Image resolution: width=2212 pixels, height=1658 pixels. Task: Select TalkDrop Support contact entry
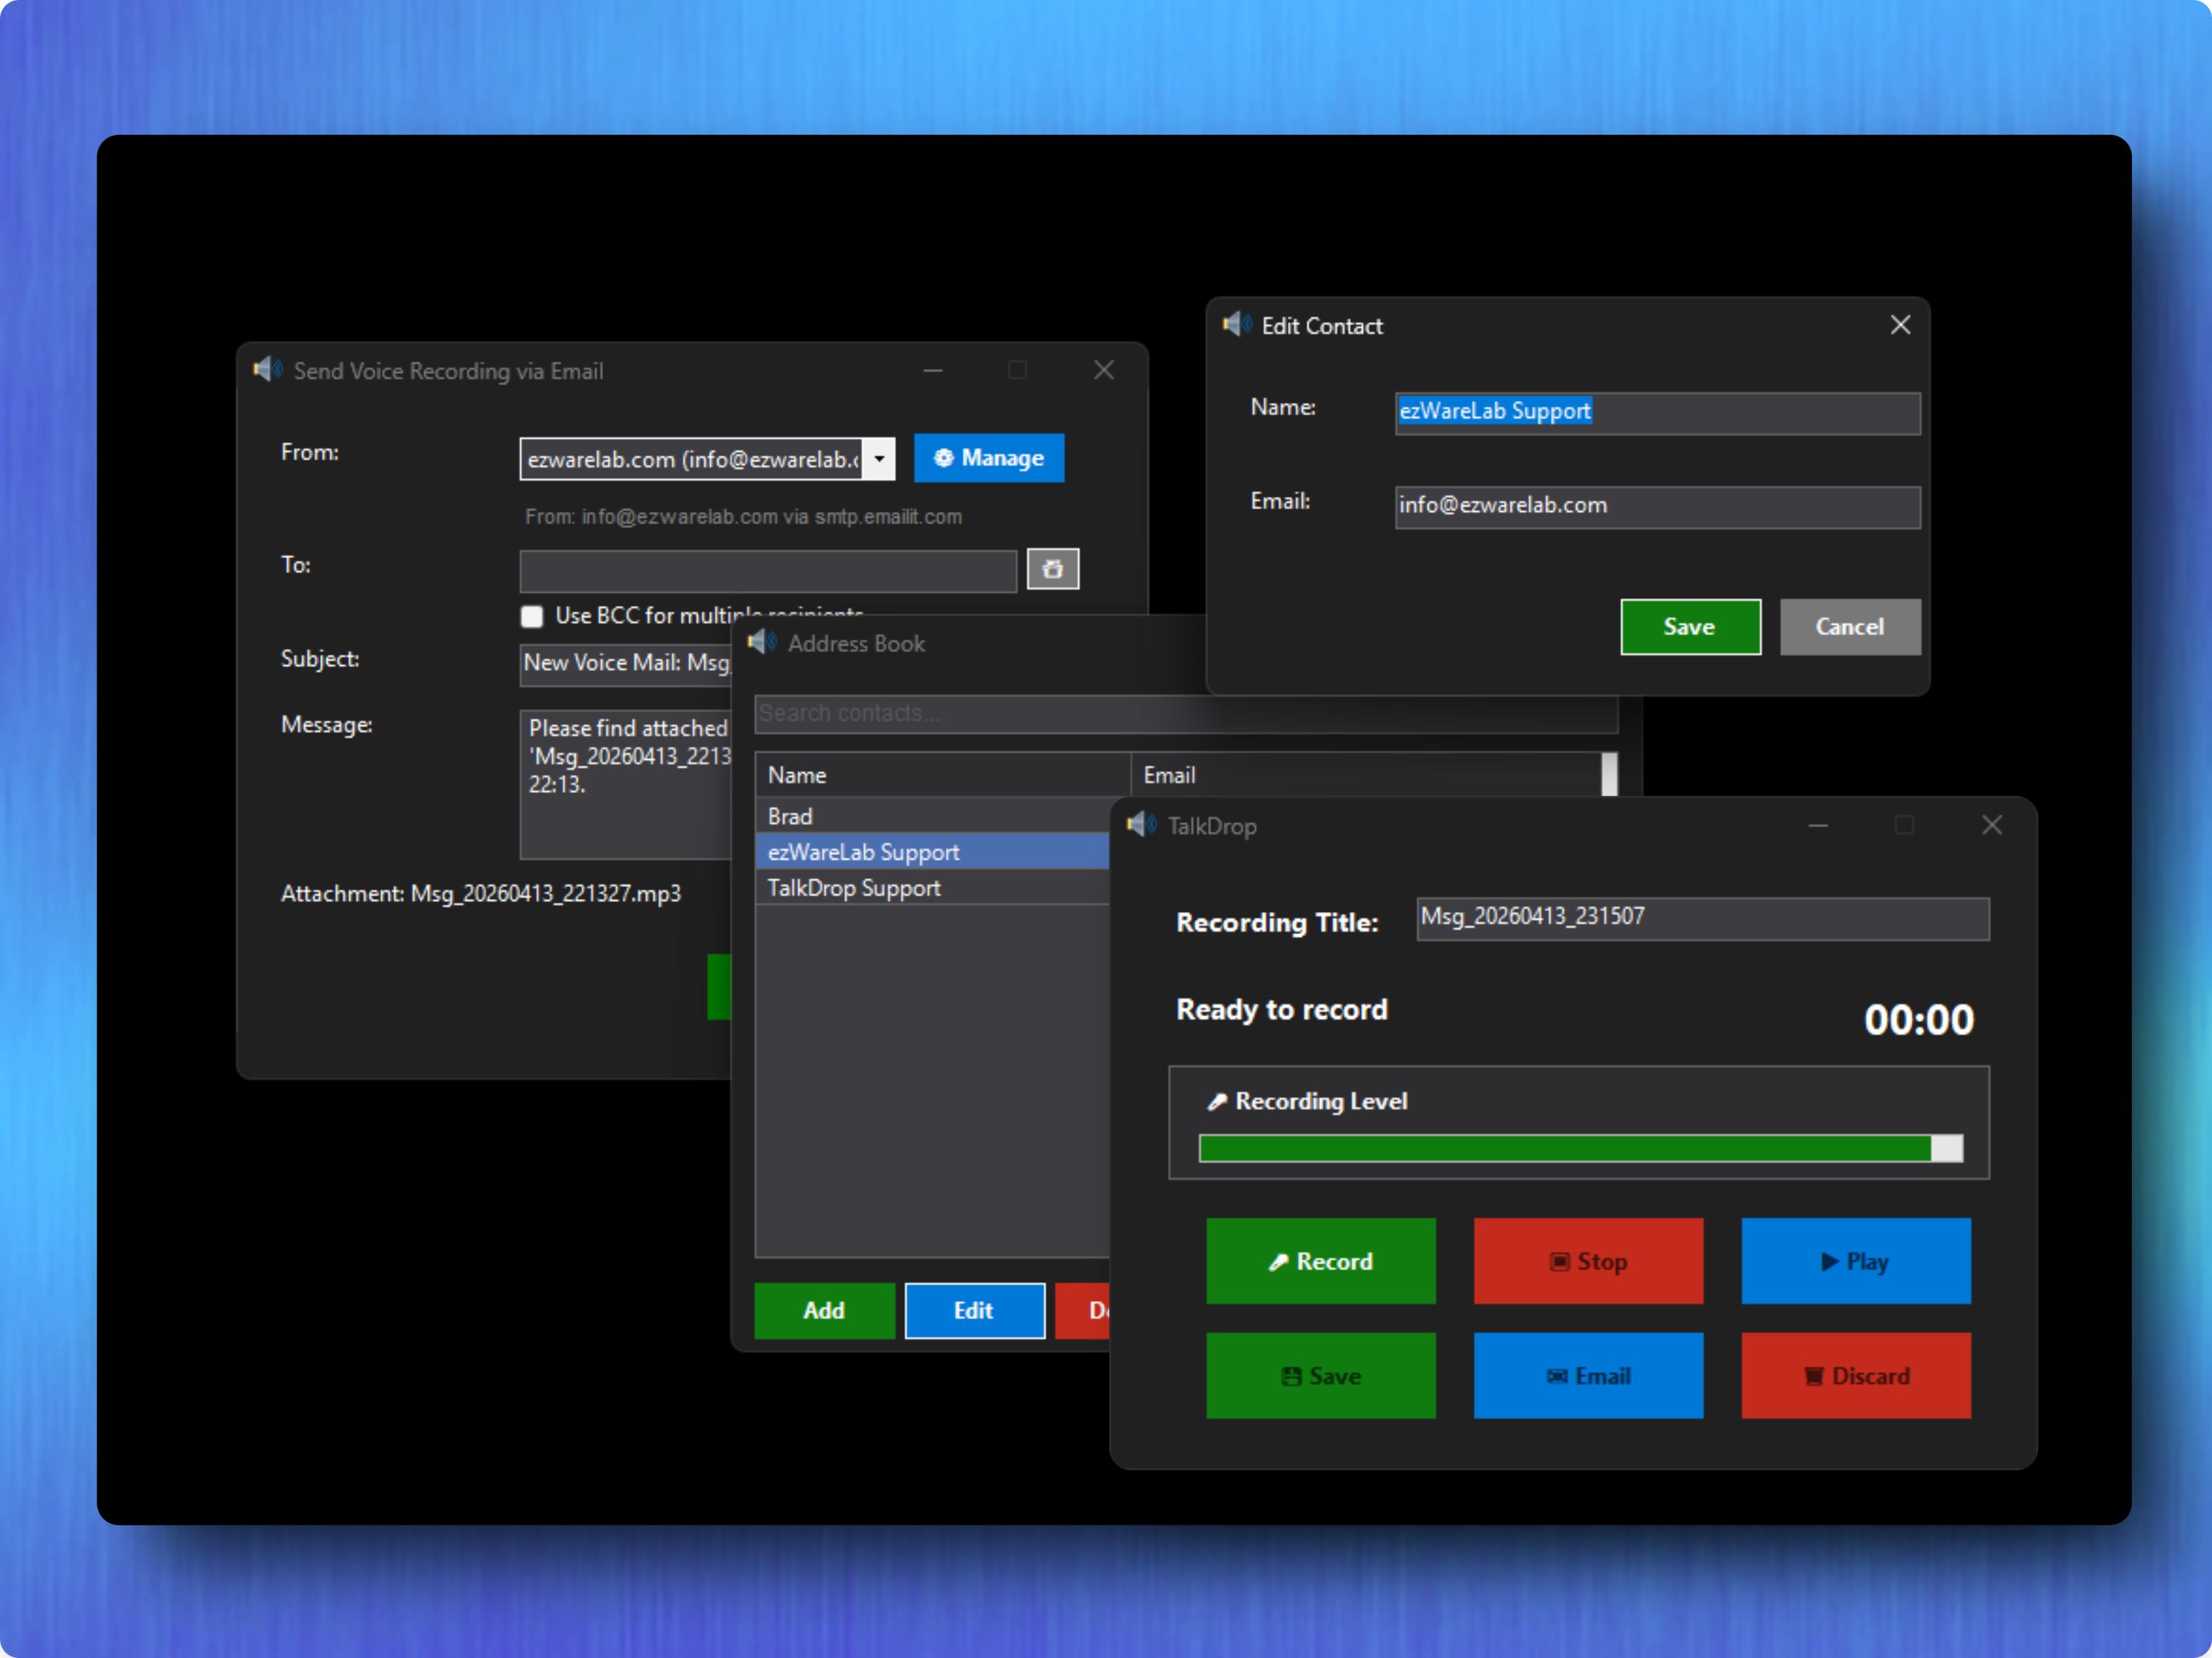[x=930, y=888]
